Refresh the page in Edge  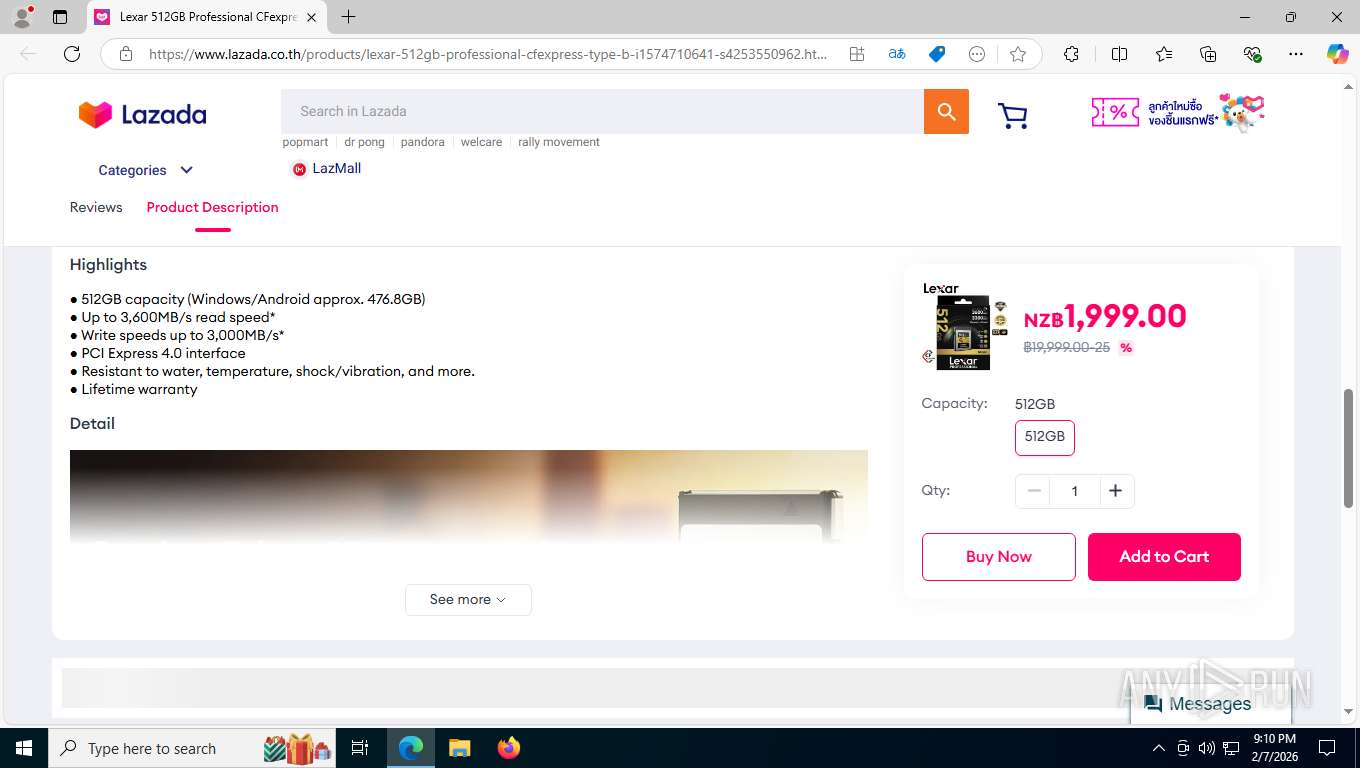72,54
